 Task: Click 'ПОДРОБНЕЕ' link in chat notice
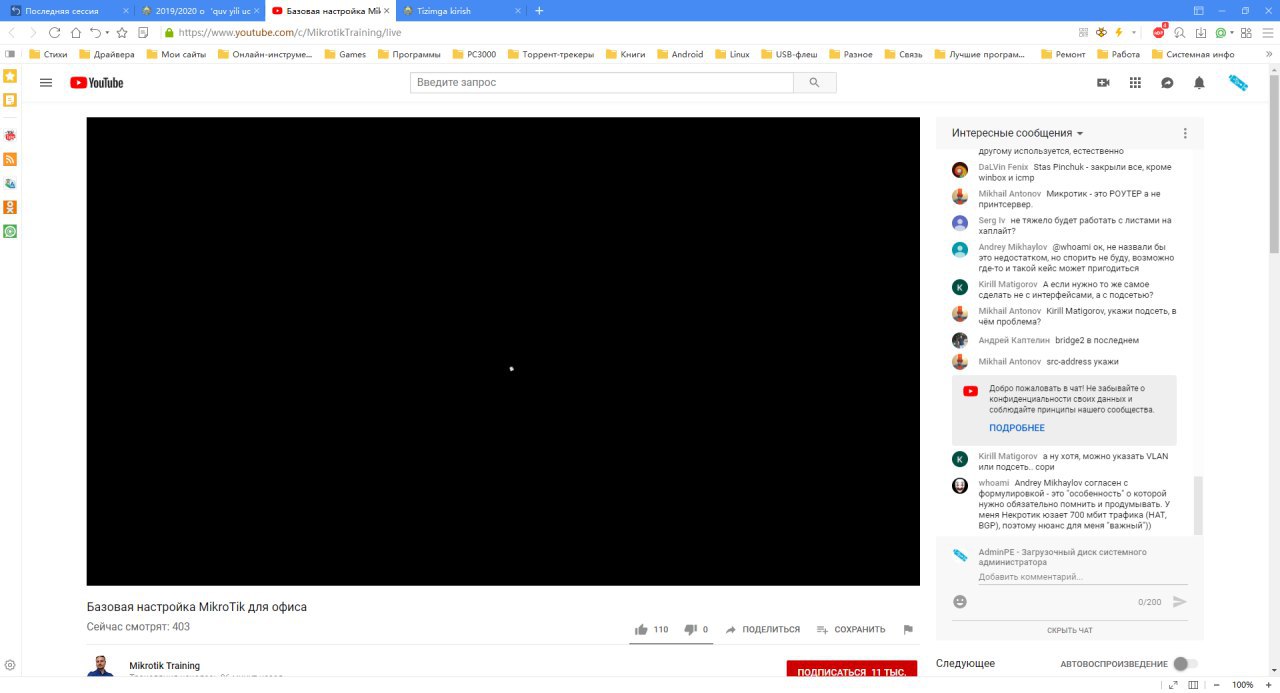[1017, 428]
